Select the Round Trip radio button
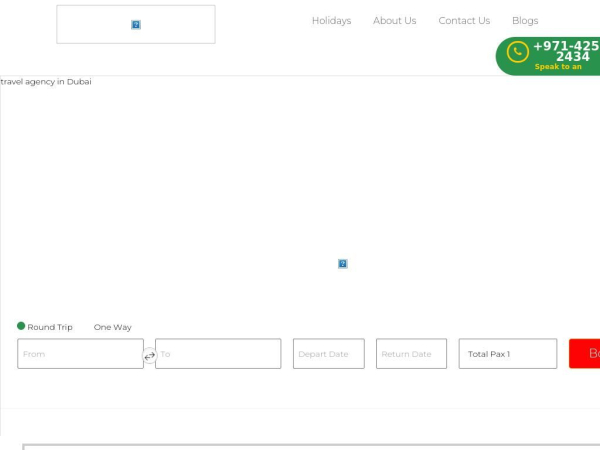This screenshot has width=600, height=450. tap(21, 326)
